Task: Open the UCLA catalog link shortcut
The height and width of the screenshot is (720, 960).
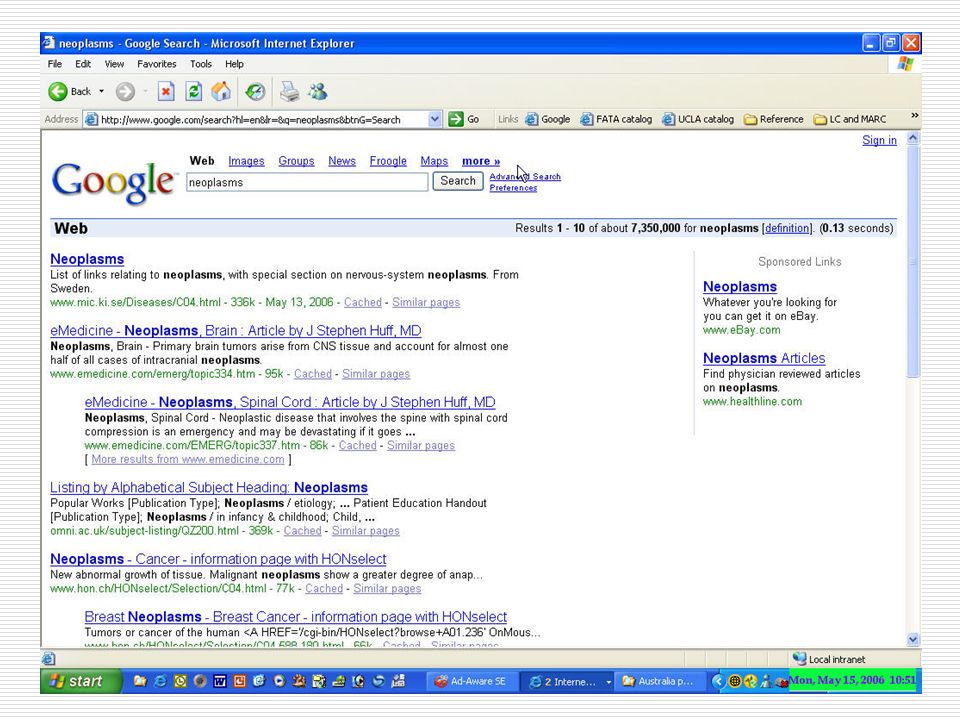Action: click(x=698, y=119)
